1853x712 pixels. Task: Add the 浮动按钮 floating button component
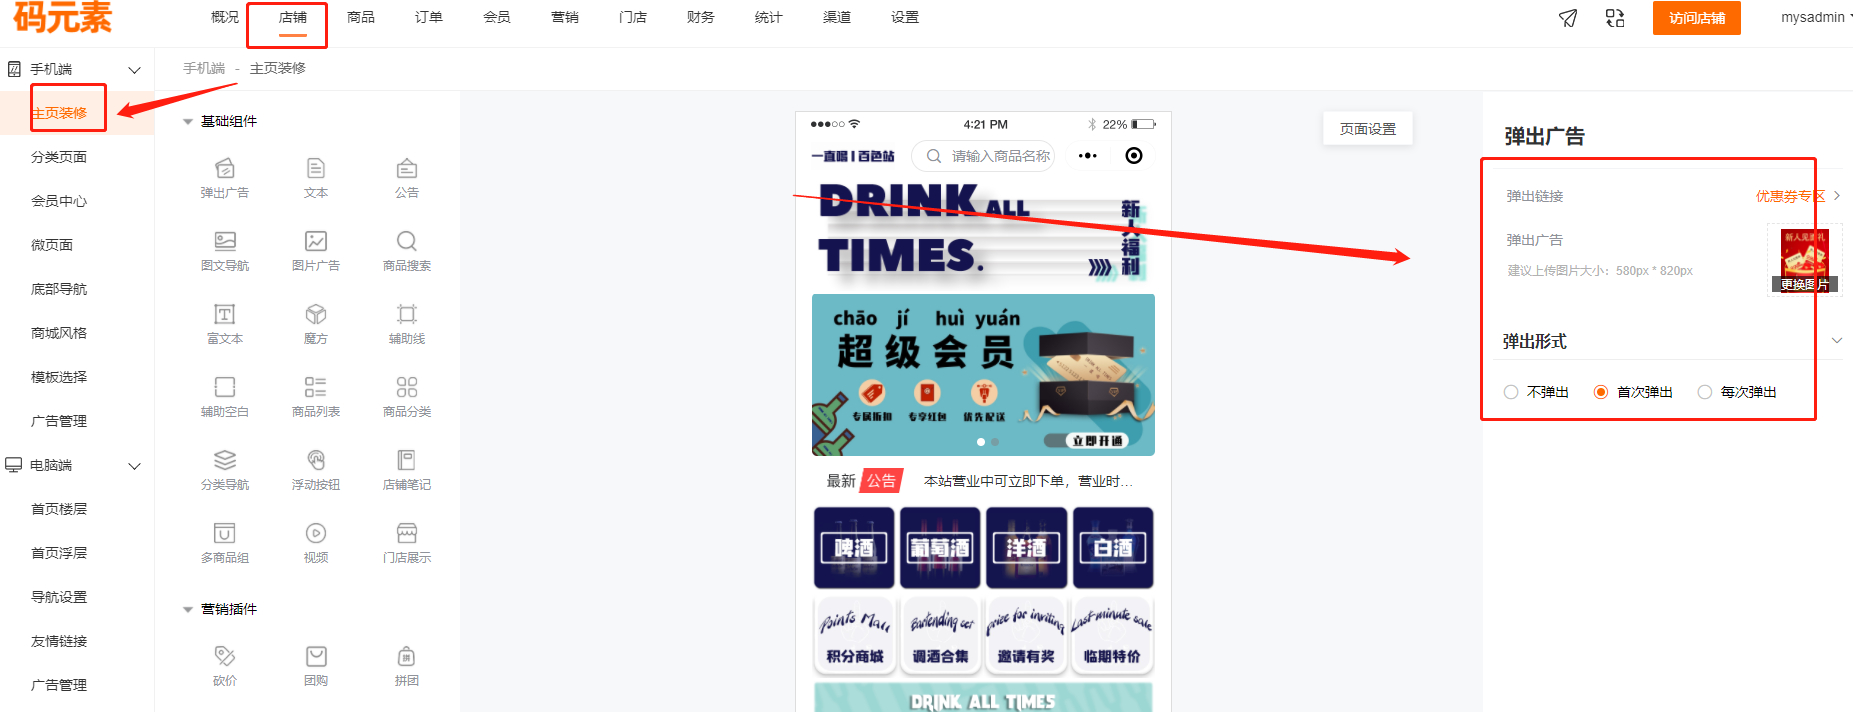click(x=316, y=470)
